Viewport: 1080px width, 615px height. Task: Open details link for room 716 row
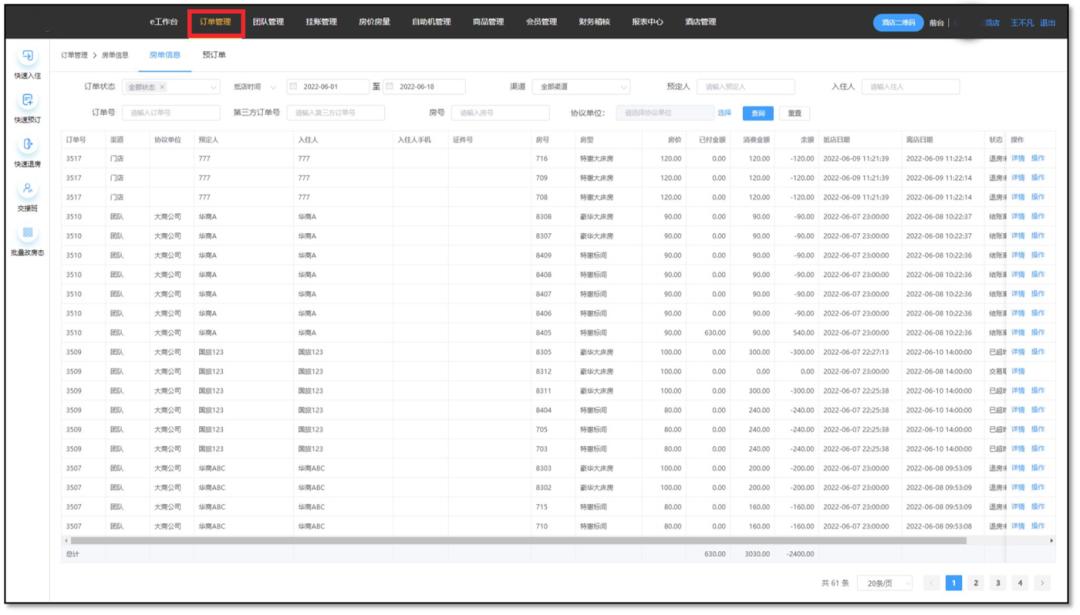tap(1017, 158)
